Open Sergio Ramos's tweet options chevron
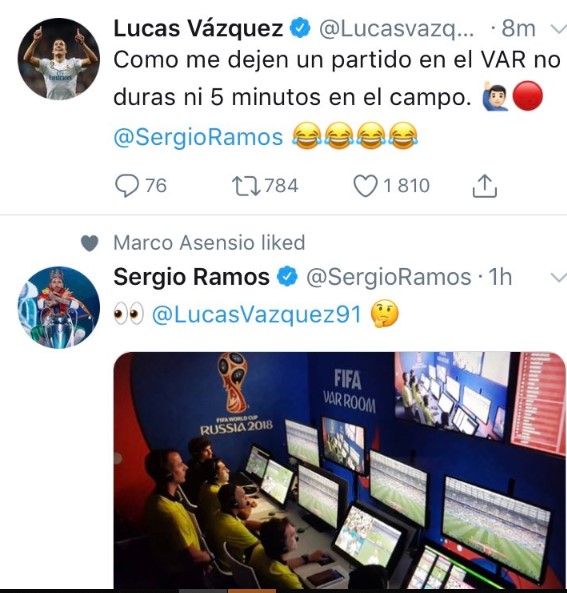This screenshot has height=593, width=567. point(558,278)
